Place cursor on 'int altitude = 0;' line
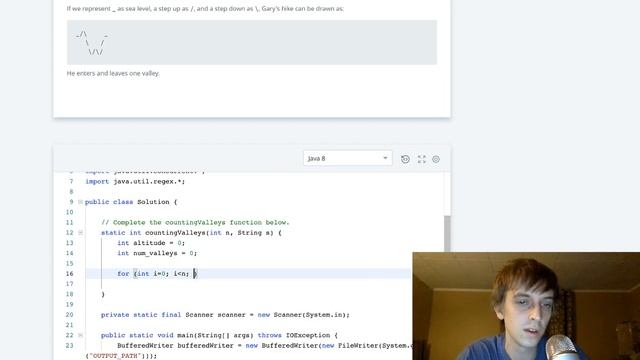Image resolution: width=640 pixels, height=360 pixels. click(x=151, y=243)
